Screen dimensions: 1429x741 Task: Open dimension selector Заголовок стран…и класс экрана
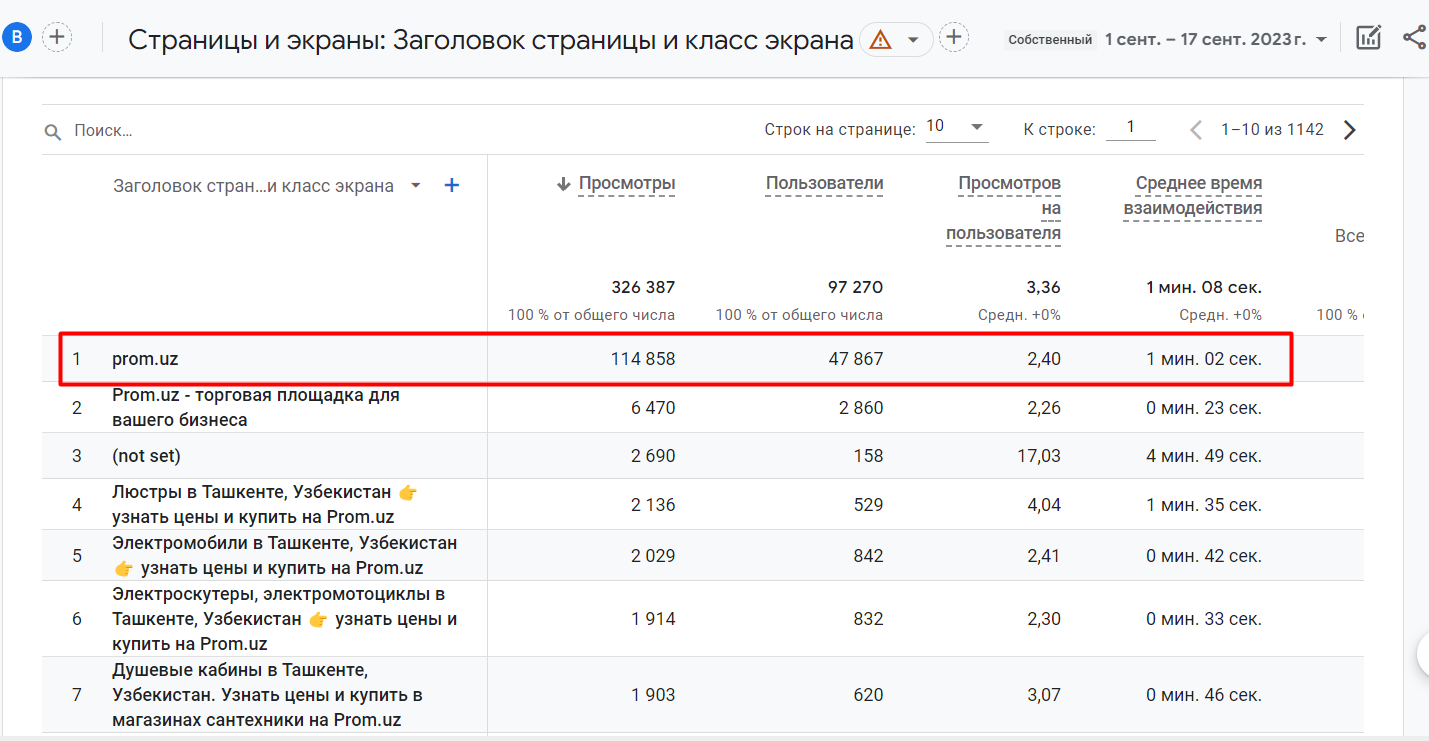(267, 186)
